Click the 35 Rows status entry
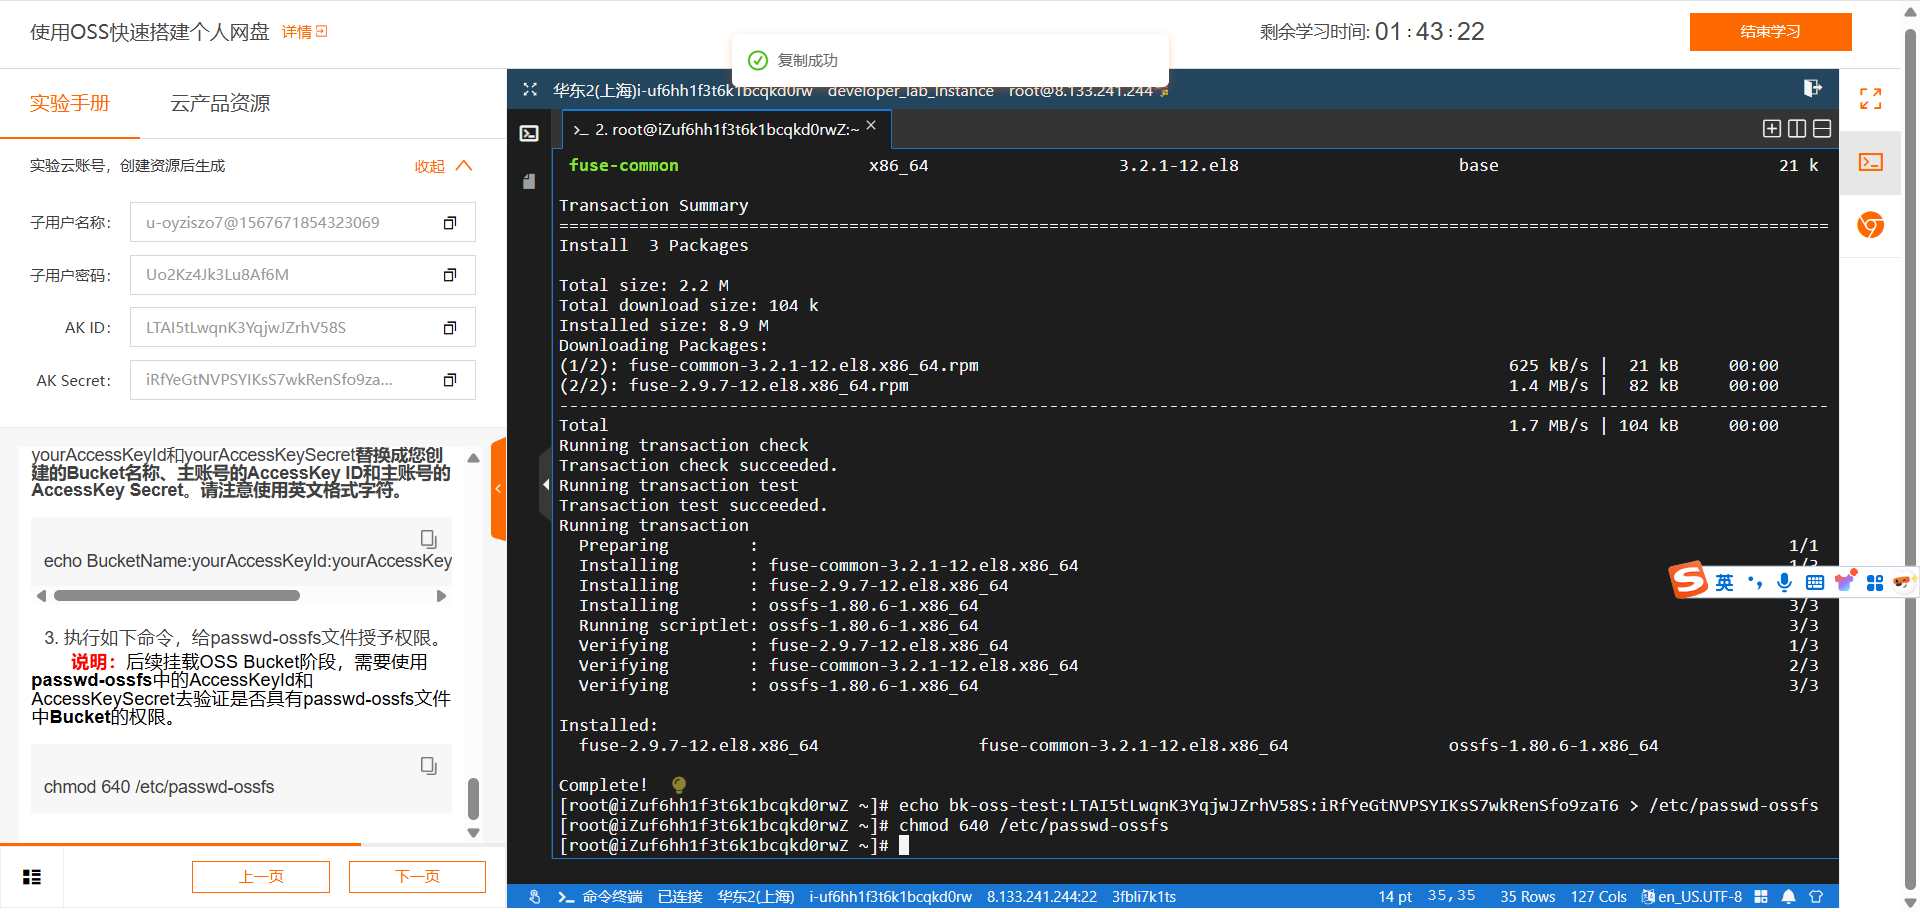 (x=1528, y=897)
